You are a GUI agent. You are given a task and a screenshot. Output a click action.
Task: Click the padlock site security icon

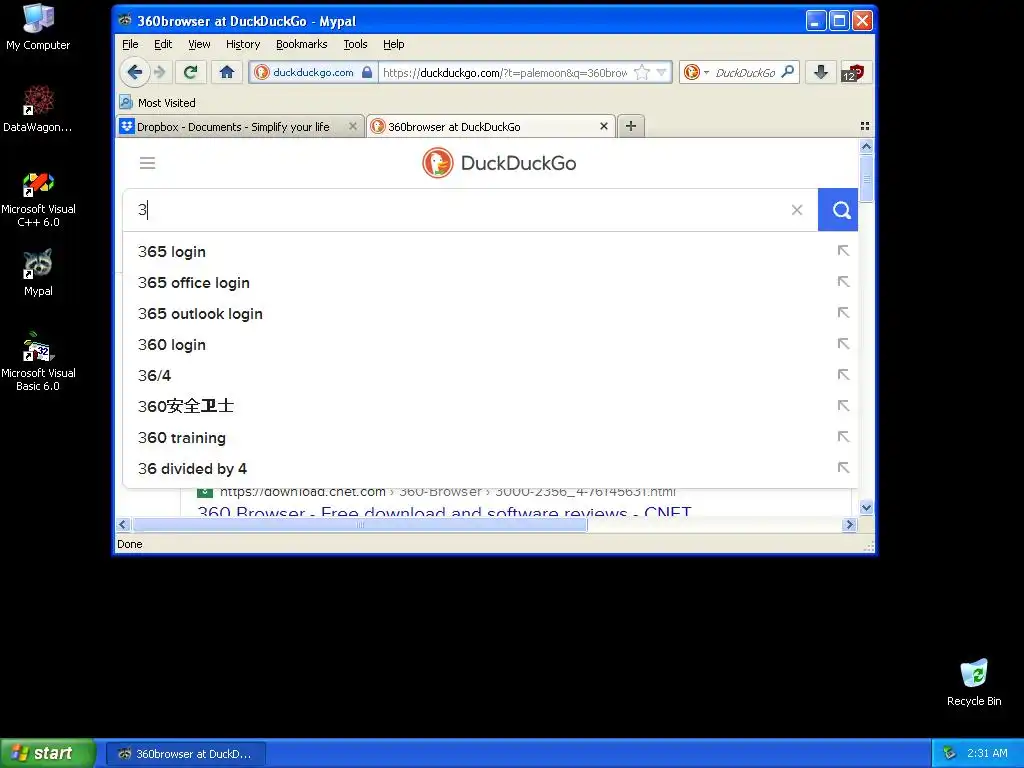tap(367, 72)
